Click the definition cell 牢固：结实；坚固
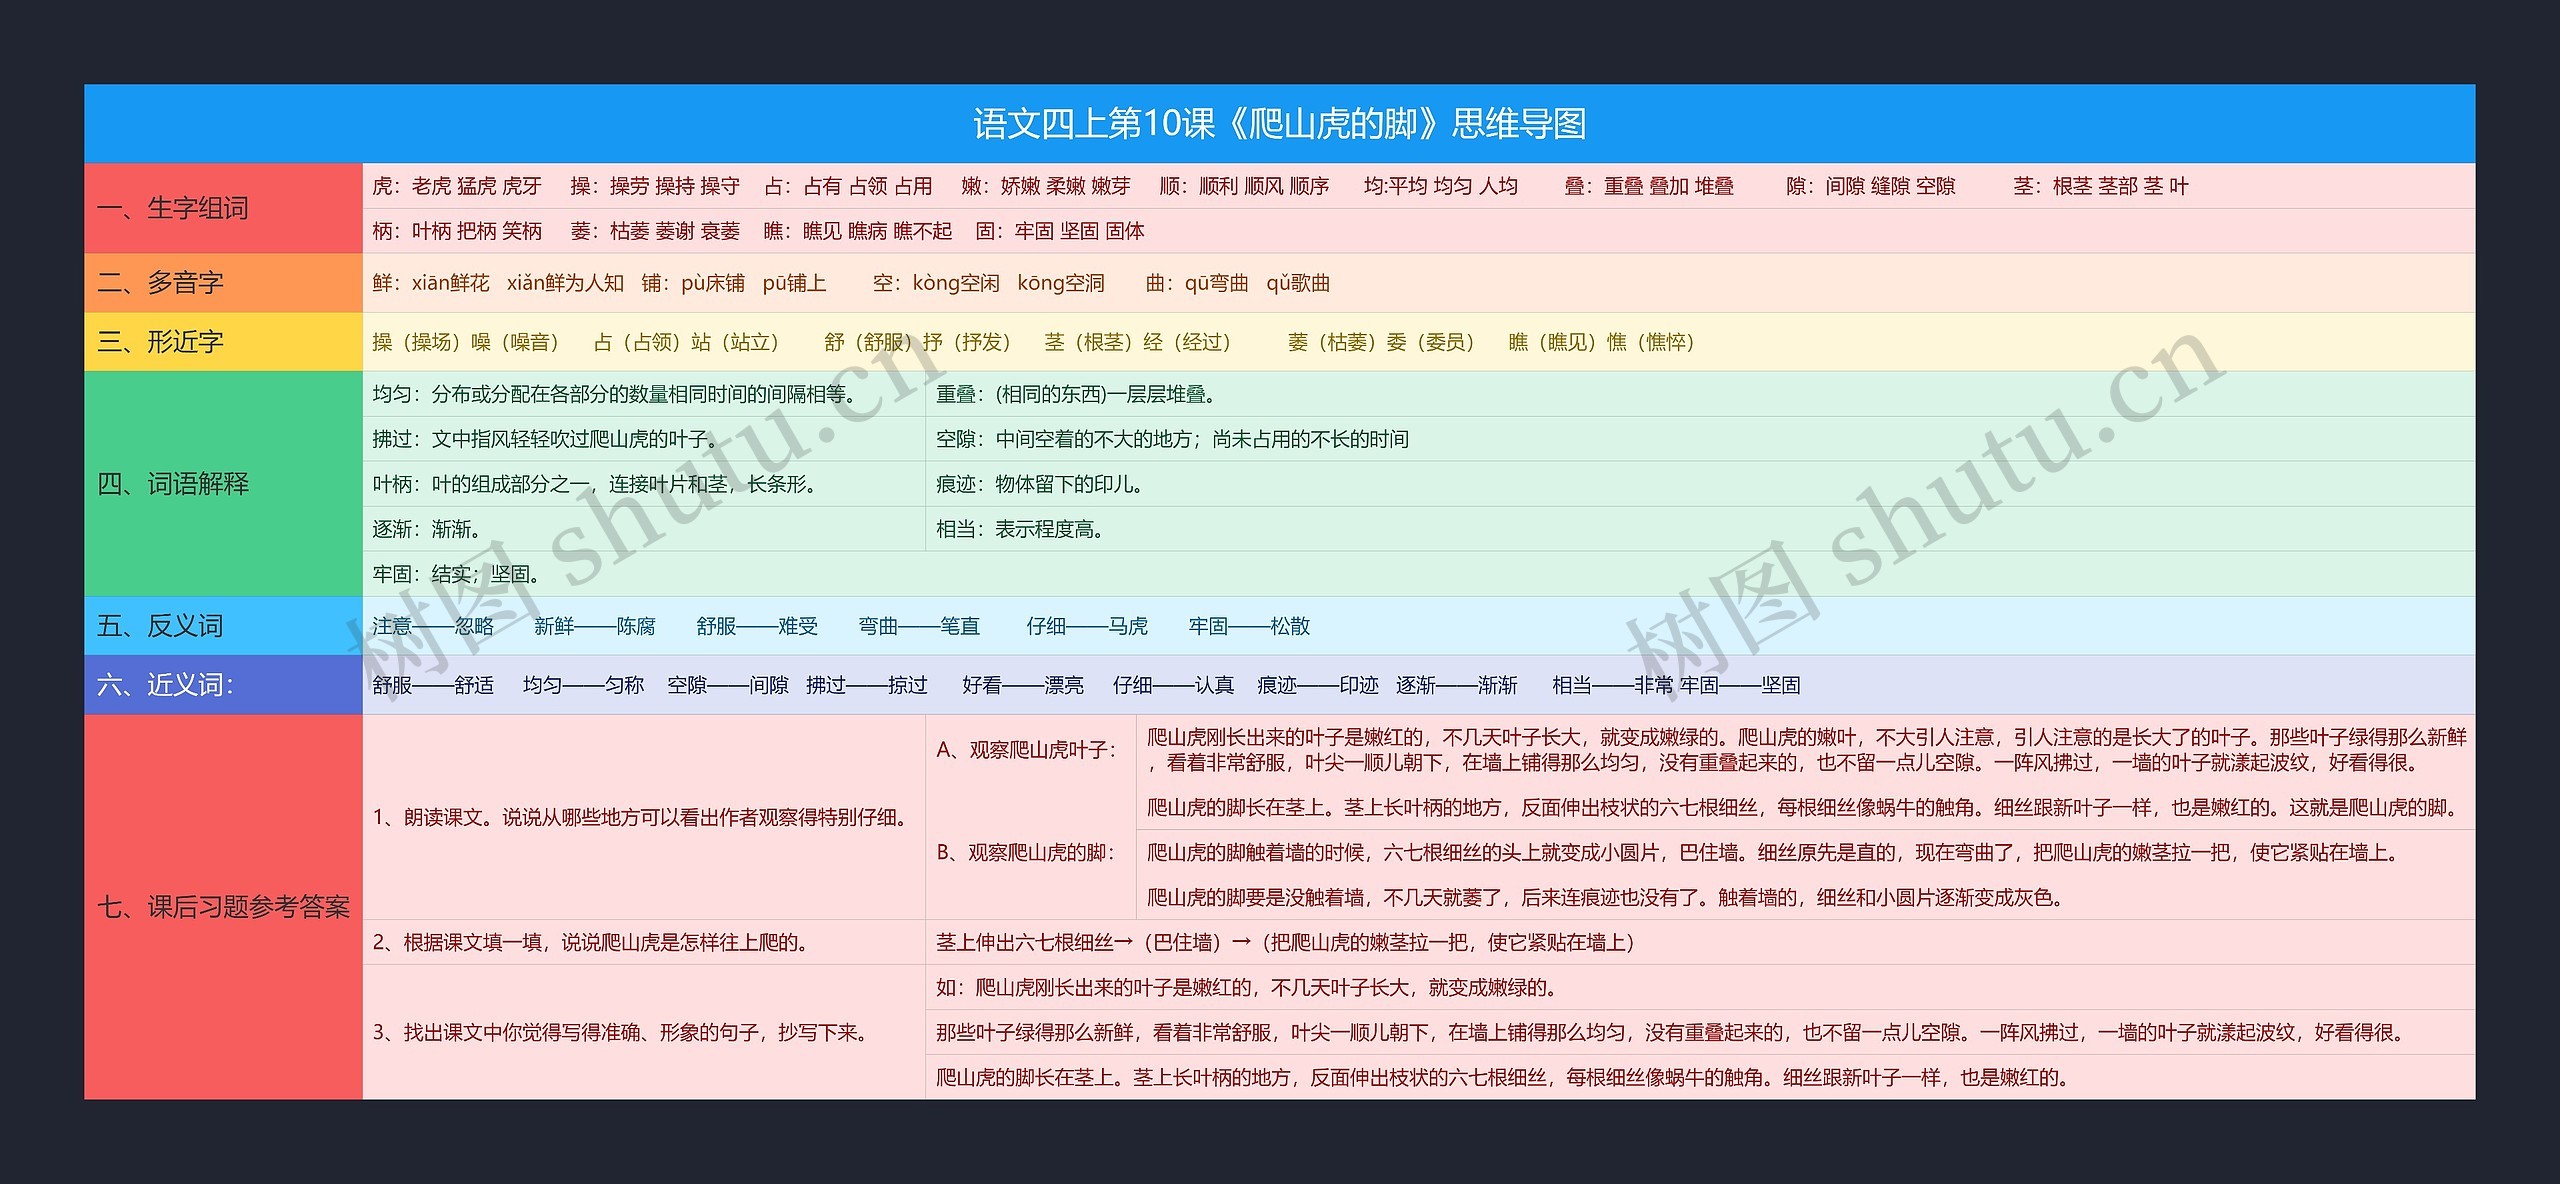2560x1184 pixels. tap(1418, 574)
